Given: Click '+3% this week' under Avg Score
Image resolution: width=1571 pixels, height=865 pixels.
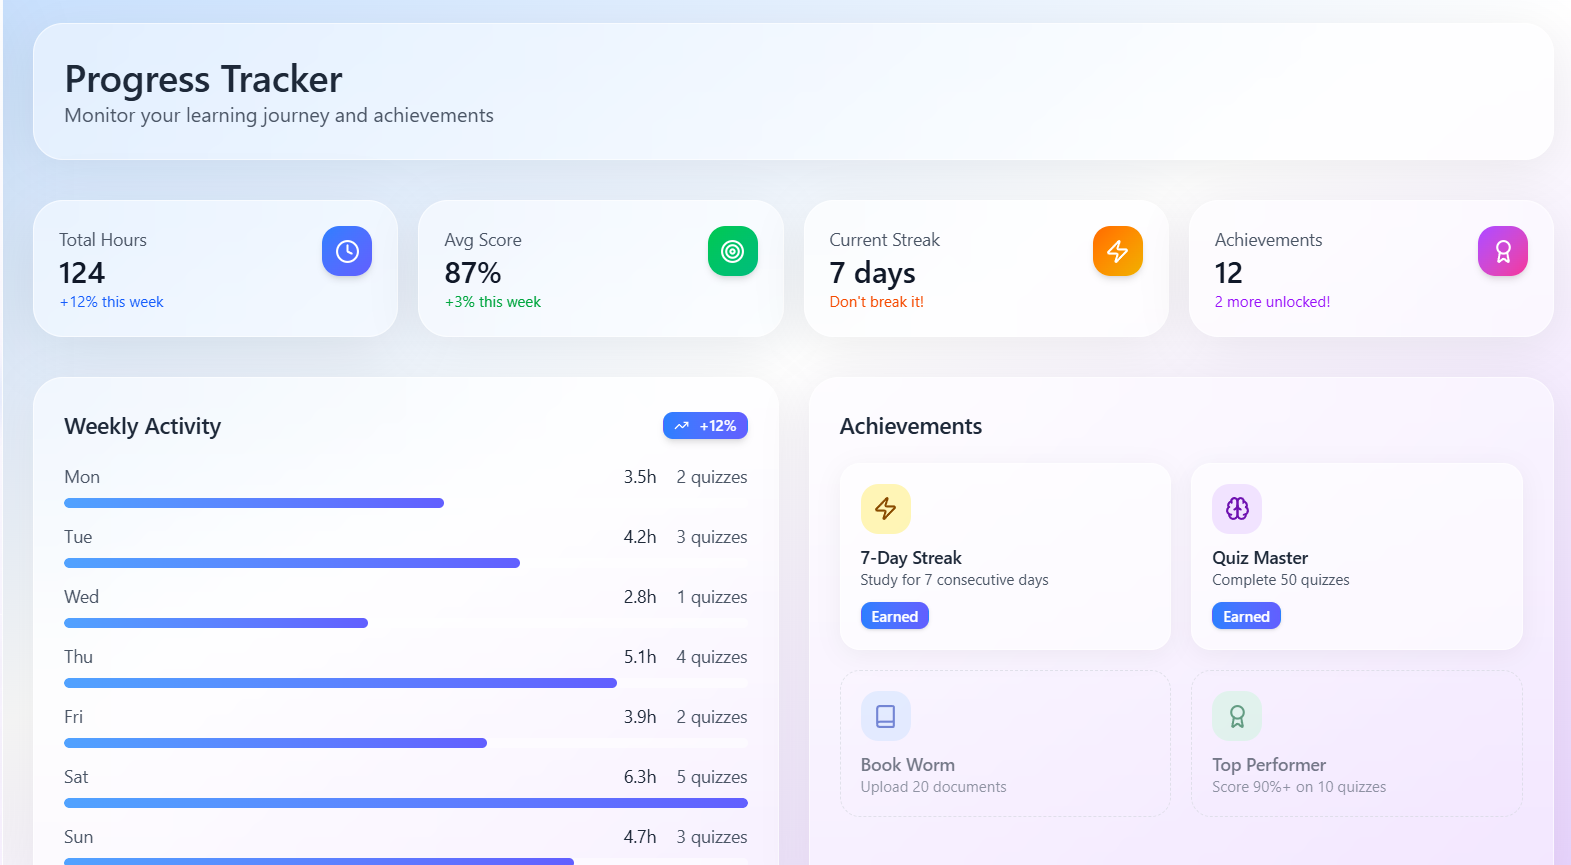Looking at the screenshot, I should (x=493, y=302).
